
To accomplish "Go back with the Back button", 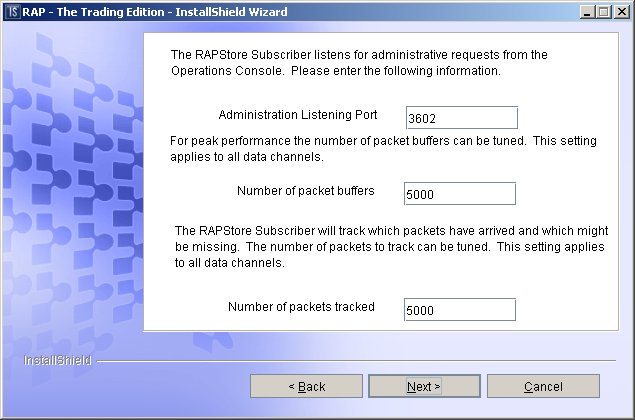I will tap(306, 386).
